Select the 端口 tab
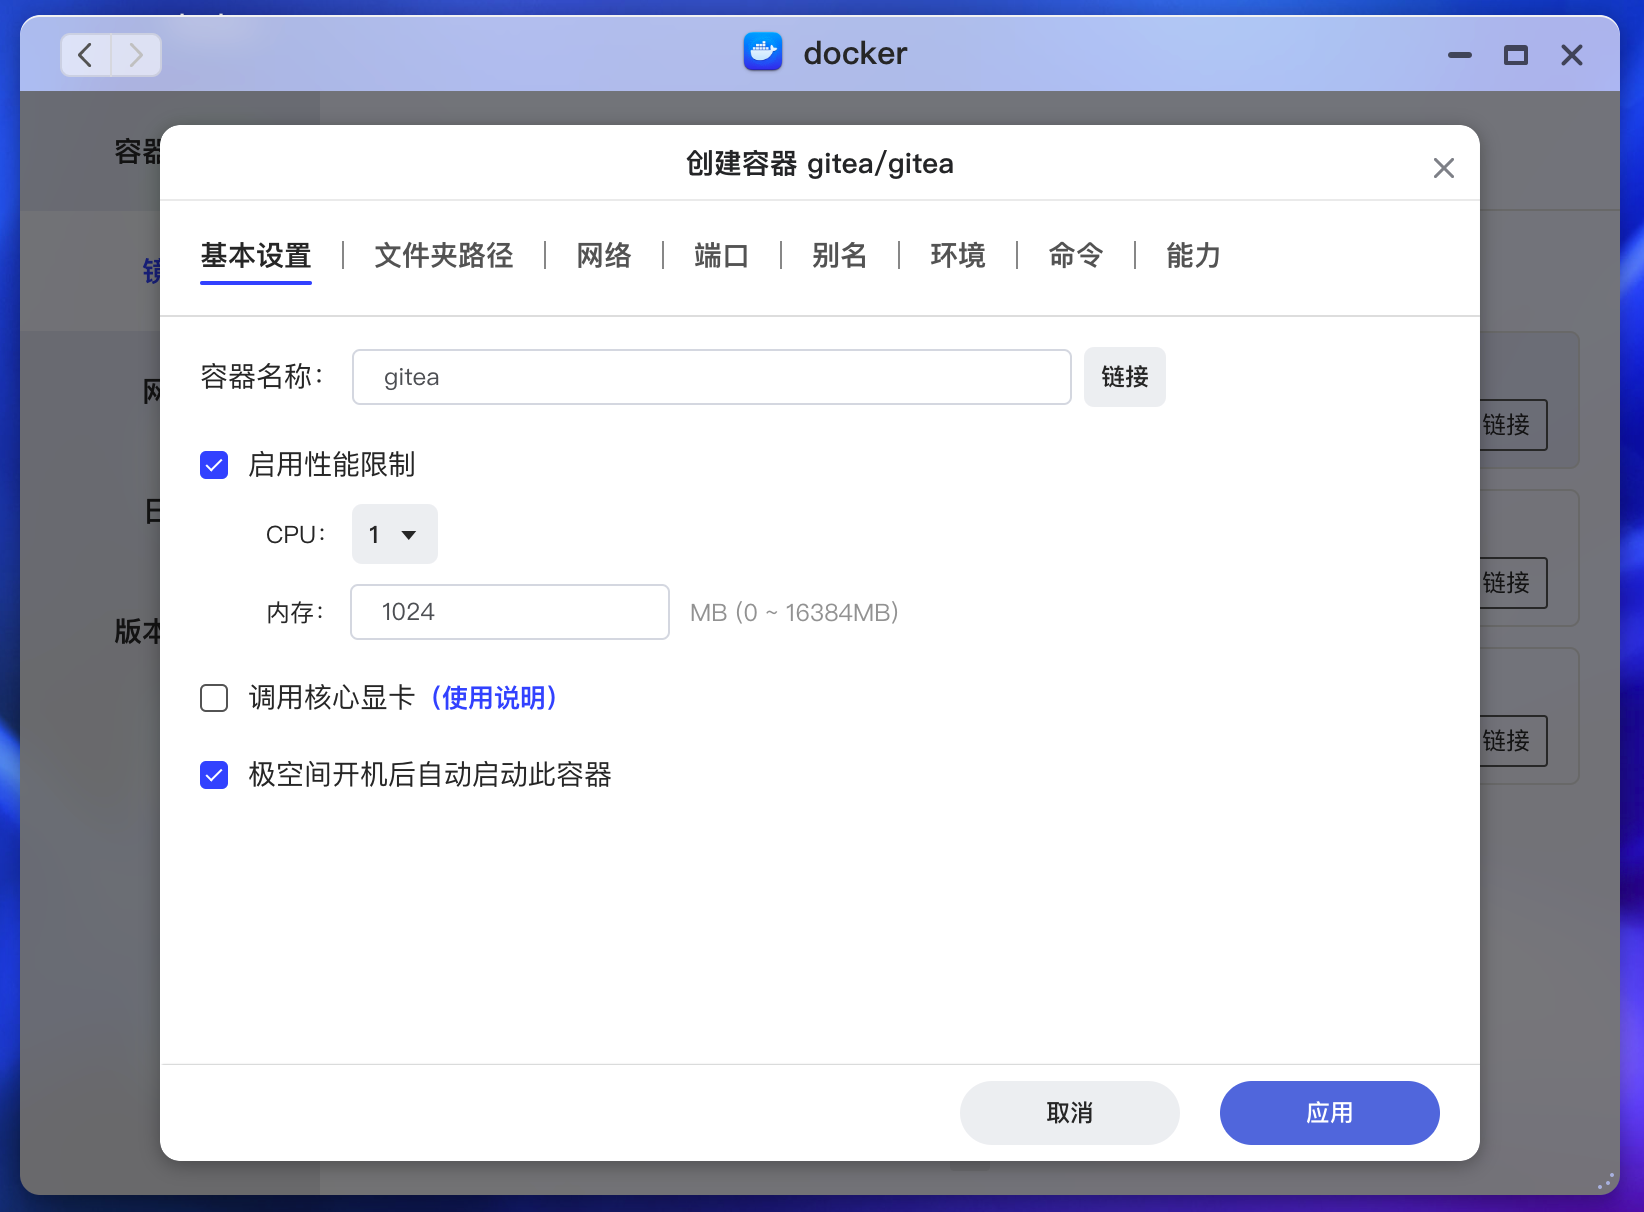Image resolution: width=1644 pixels, height=1212 pixels. click(722, 256)
